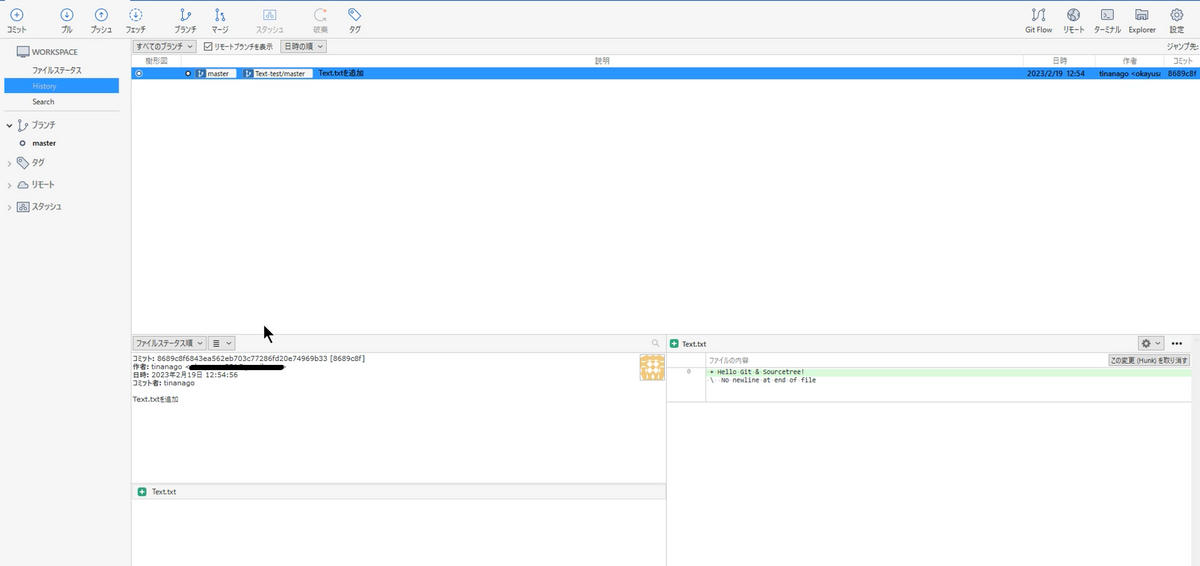Select File Status in the sidebar
The image size is (1200, 566).
(57, 70)
